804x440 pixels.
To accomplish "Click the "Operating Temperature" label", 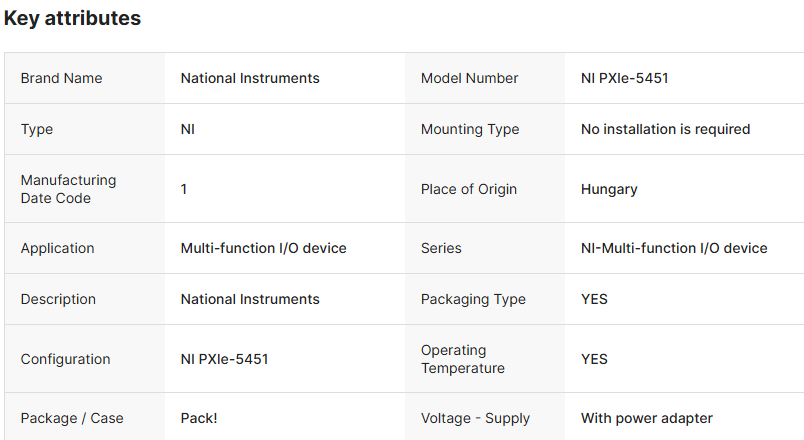I will pos(463,359).
